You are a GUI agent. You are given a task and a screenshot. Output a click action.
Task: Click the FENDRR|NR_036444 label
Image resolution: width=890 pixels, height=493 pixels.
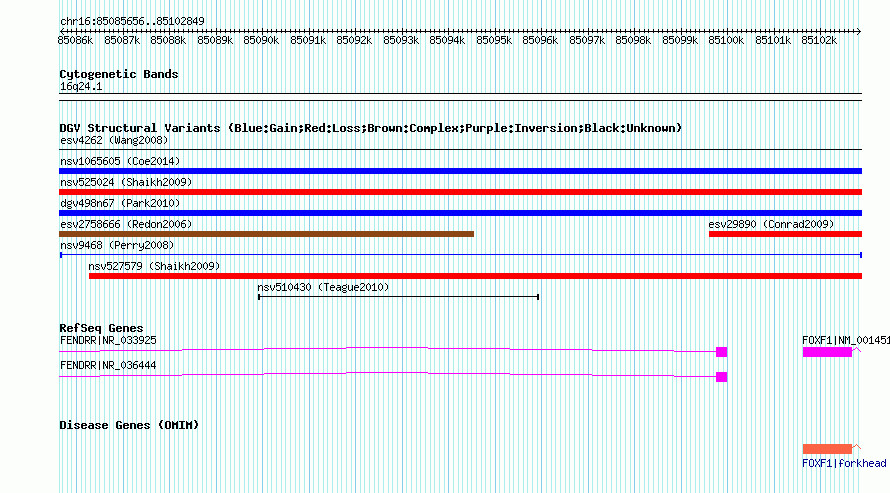(x=108, y=365)
